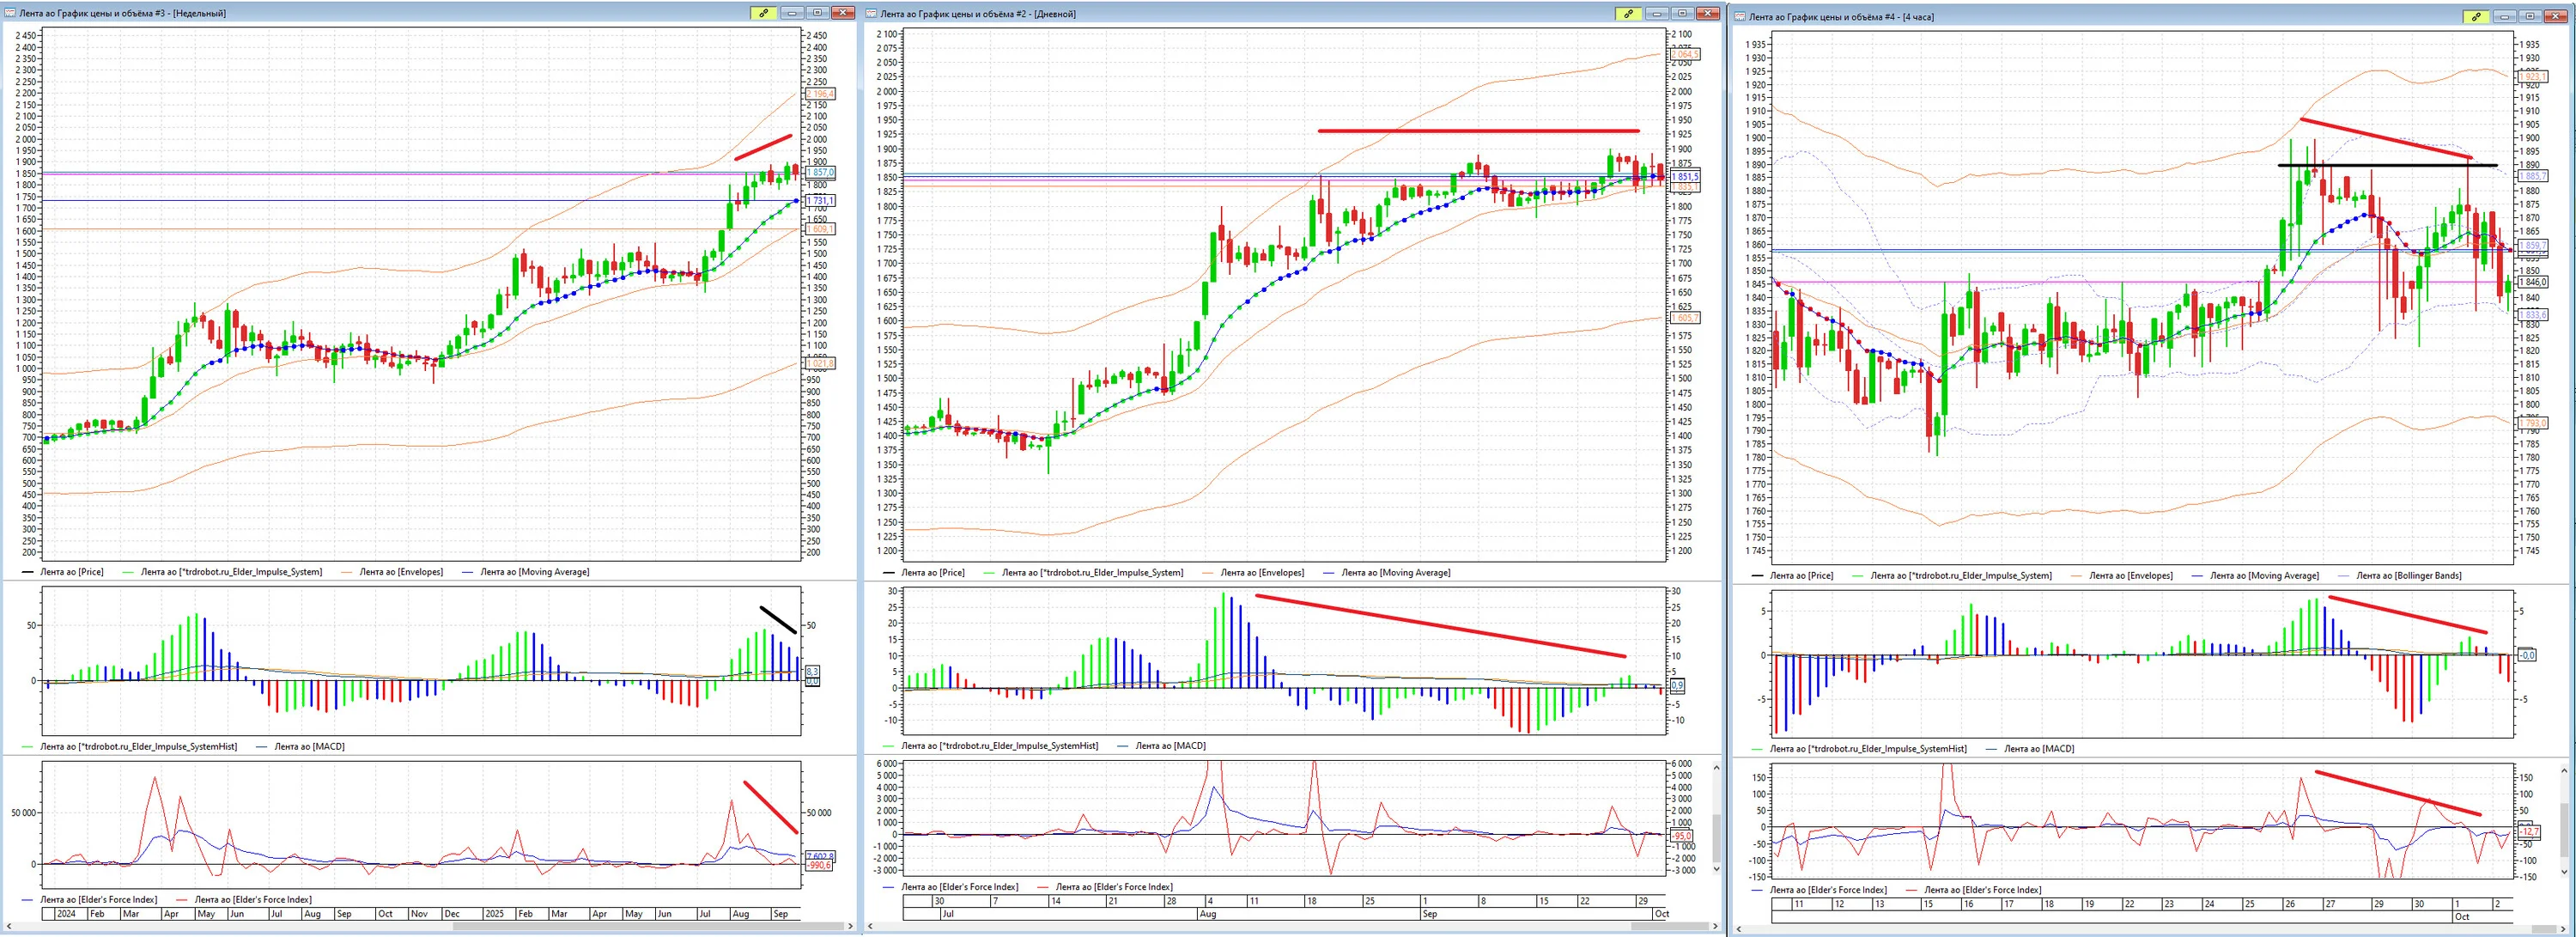Select the red Elder's Force Index legend in the 4-hour chart

click(1983, 889)
